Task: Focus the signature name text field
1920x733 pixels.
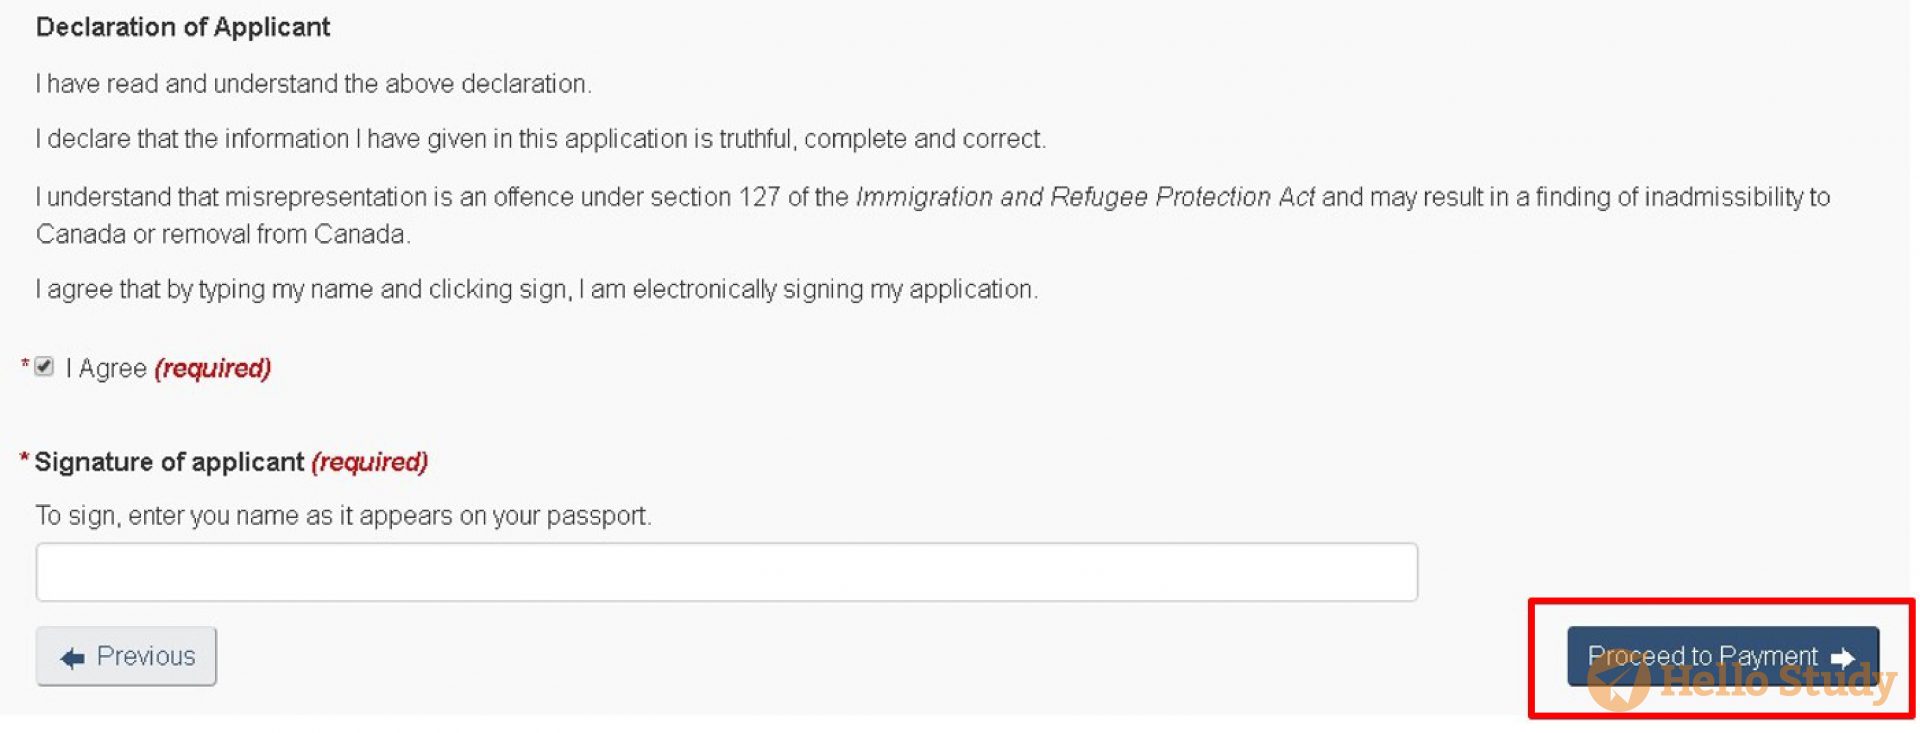Action: pos(726,572)
